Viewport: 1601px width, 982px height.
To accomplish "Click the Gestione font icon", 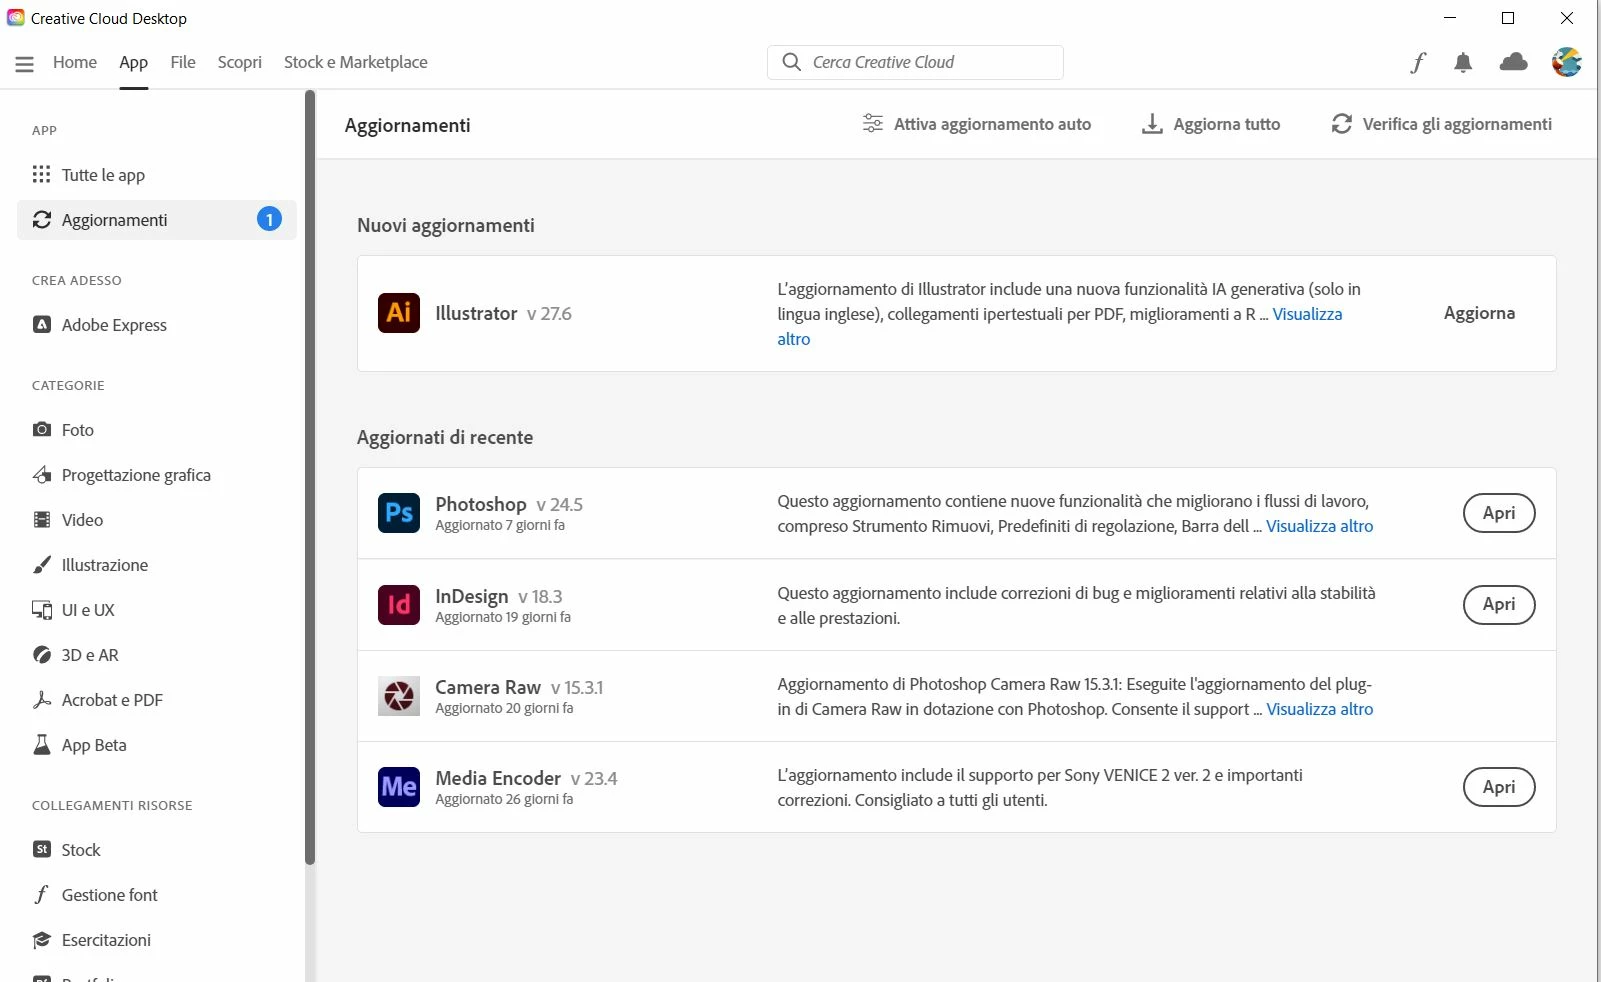I will coord(42,895).
